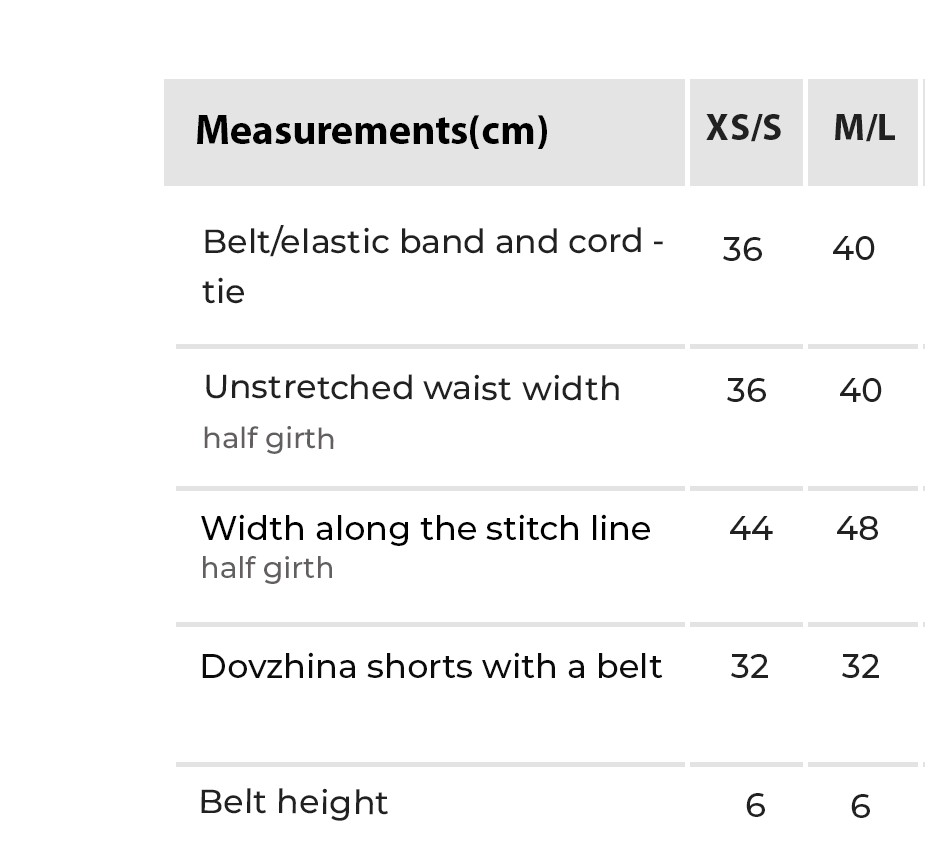The image size is (925, 846).
Task: Click M/L value 32 for Dovzhina shorts
Action: point(860,667)
